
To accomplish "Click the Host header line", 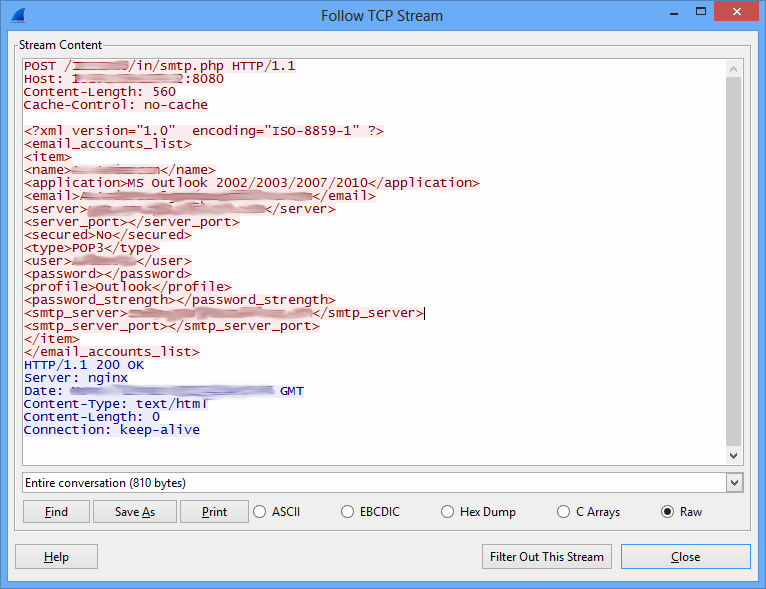I will [124, 79].
